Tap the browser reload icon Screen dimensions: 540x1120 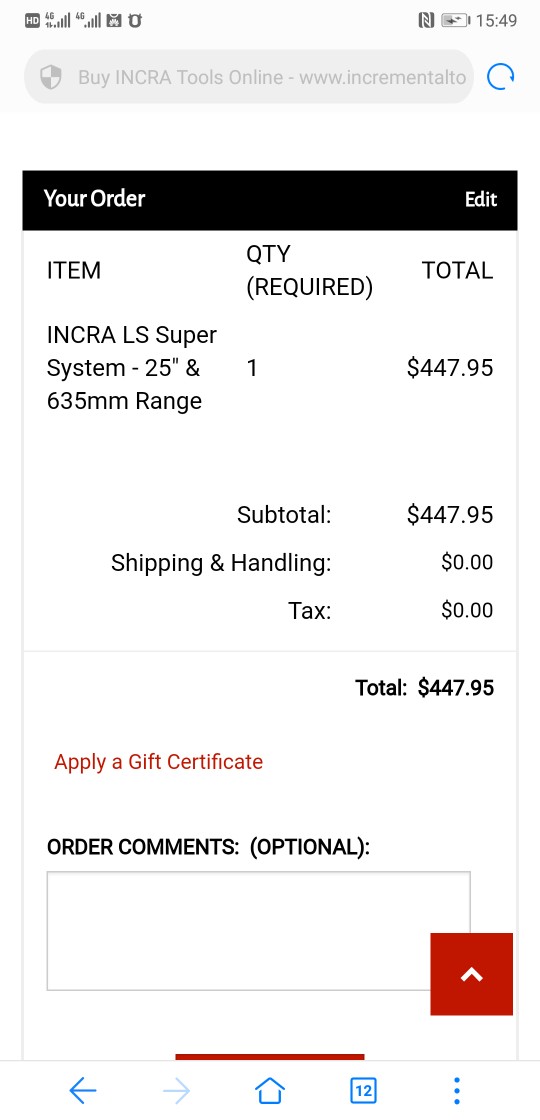pos(500,76)
